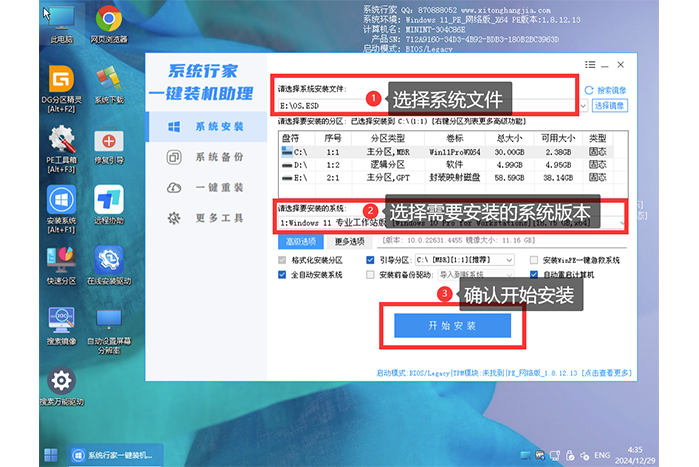Launch 修复引导 boot repair icon

(x=109, y=146)
